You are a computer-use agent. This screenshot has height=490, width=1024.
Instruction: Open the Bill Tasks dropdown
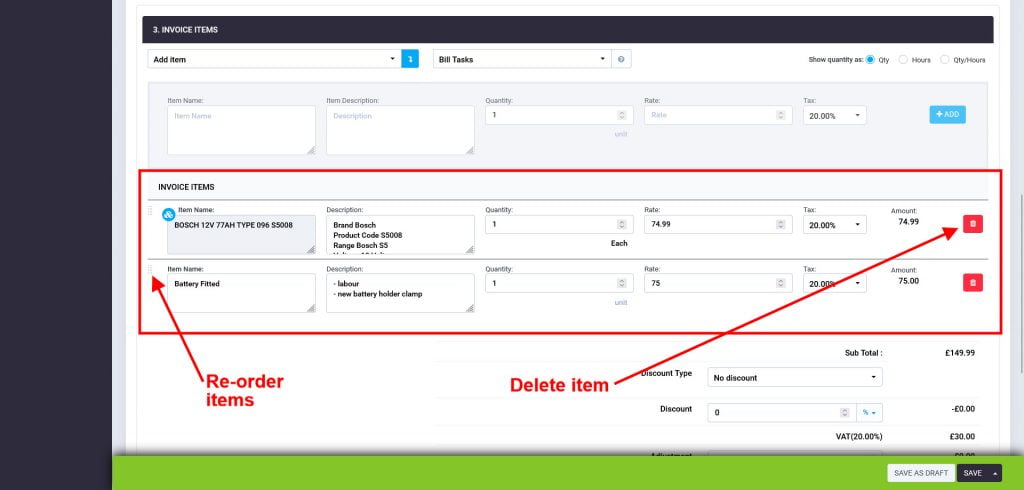tap(522, 59)
